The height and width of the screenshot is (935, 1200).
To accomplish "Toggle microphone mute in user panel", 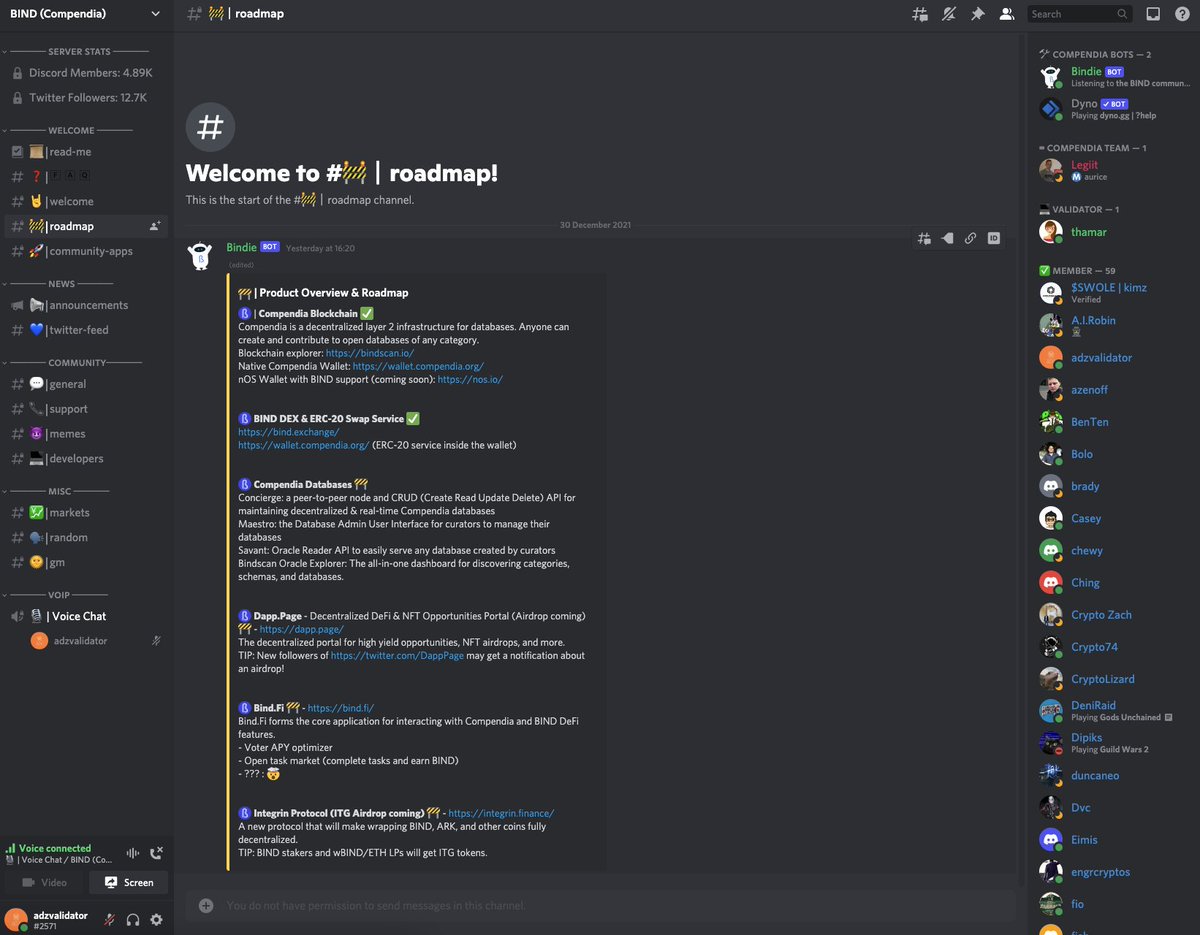I will 108,919.
